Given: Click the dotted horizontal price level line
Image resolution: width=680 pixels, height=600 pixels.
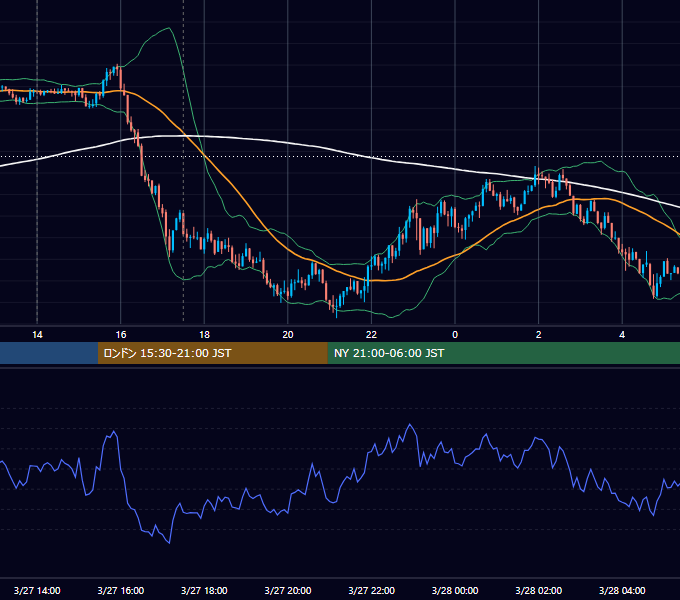Looking at the screenshot, I should pos(340,157).
